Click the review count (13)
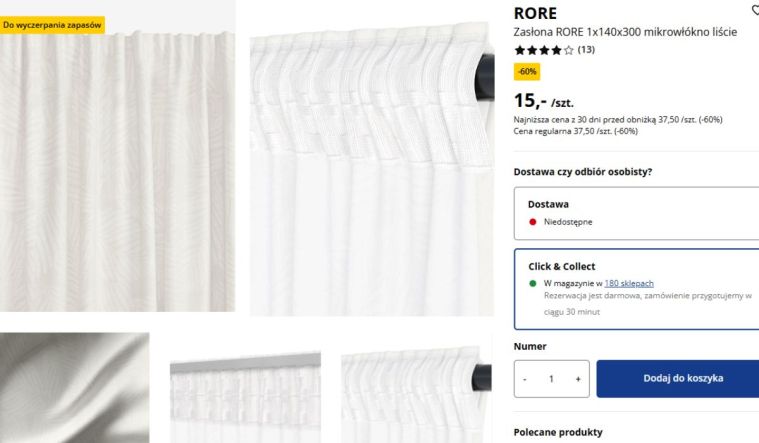The height and width of the screenshot is (443, 759). [x=586, y=49]
